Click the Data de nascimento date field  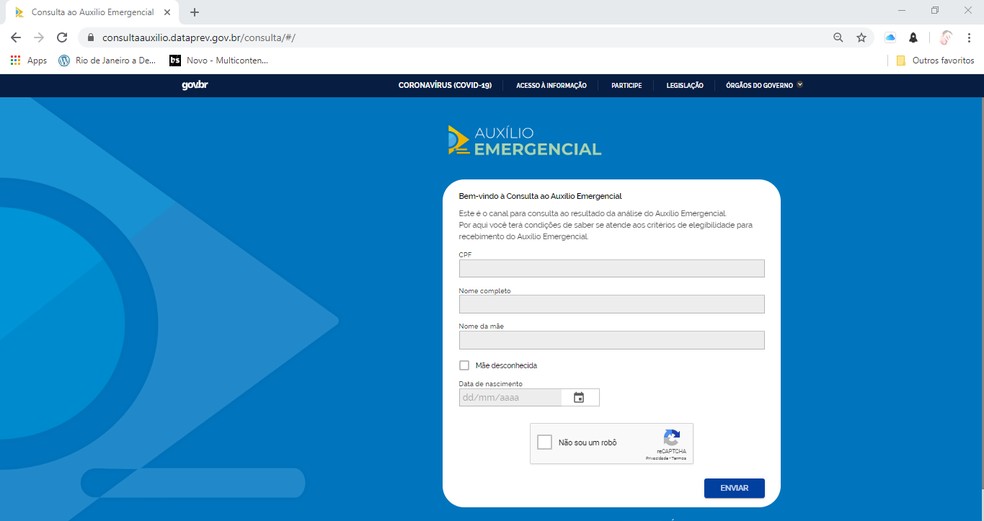click(510, 397)
